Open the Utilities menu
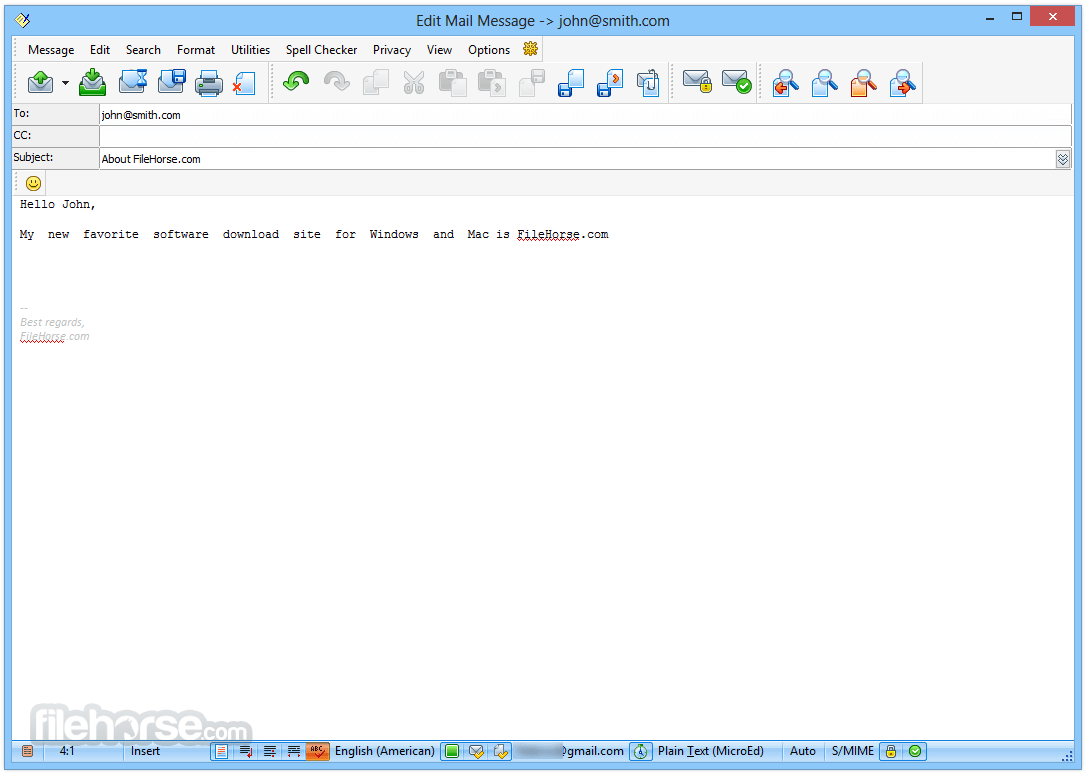This screenshot has width=1087, height=776. 250,50
